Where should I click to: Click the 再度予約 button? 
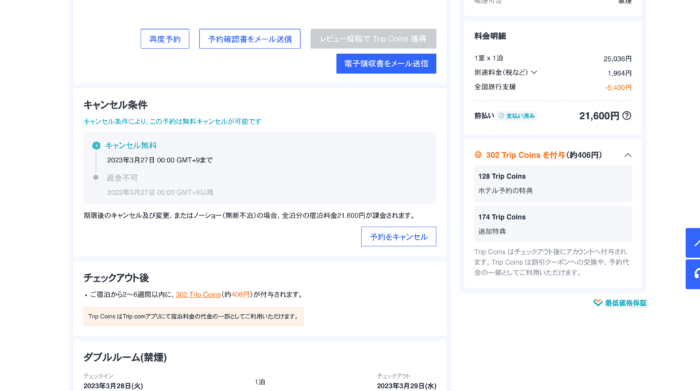[x=165, y=39]
